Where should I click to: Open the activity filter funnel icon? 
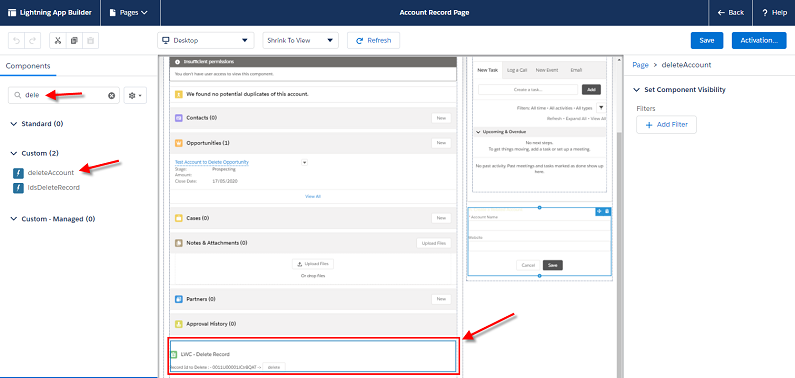pos(600,107)
